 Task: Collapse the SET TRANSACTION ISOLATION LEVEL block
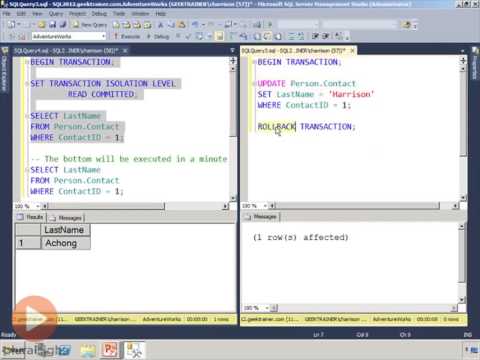[27, 84]
